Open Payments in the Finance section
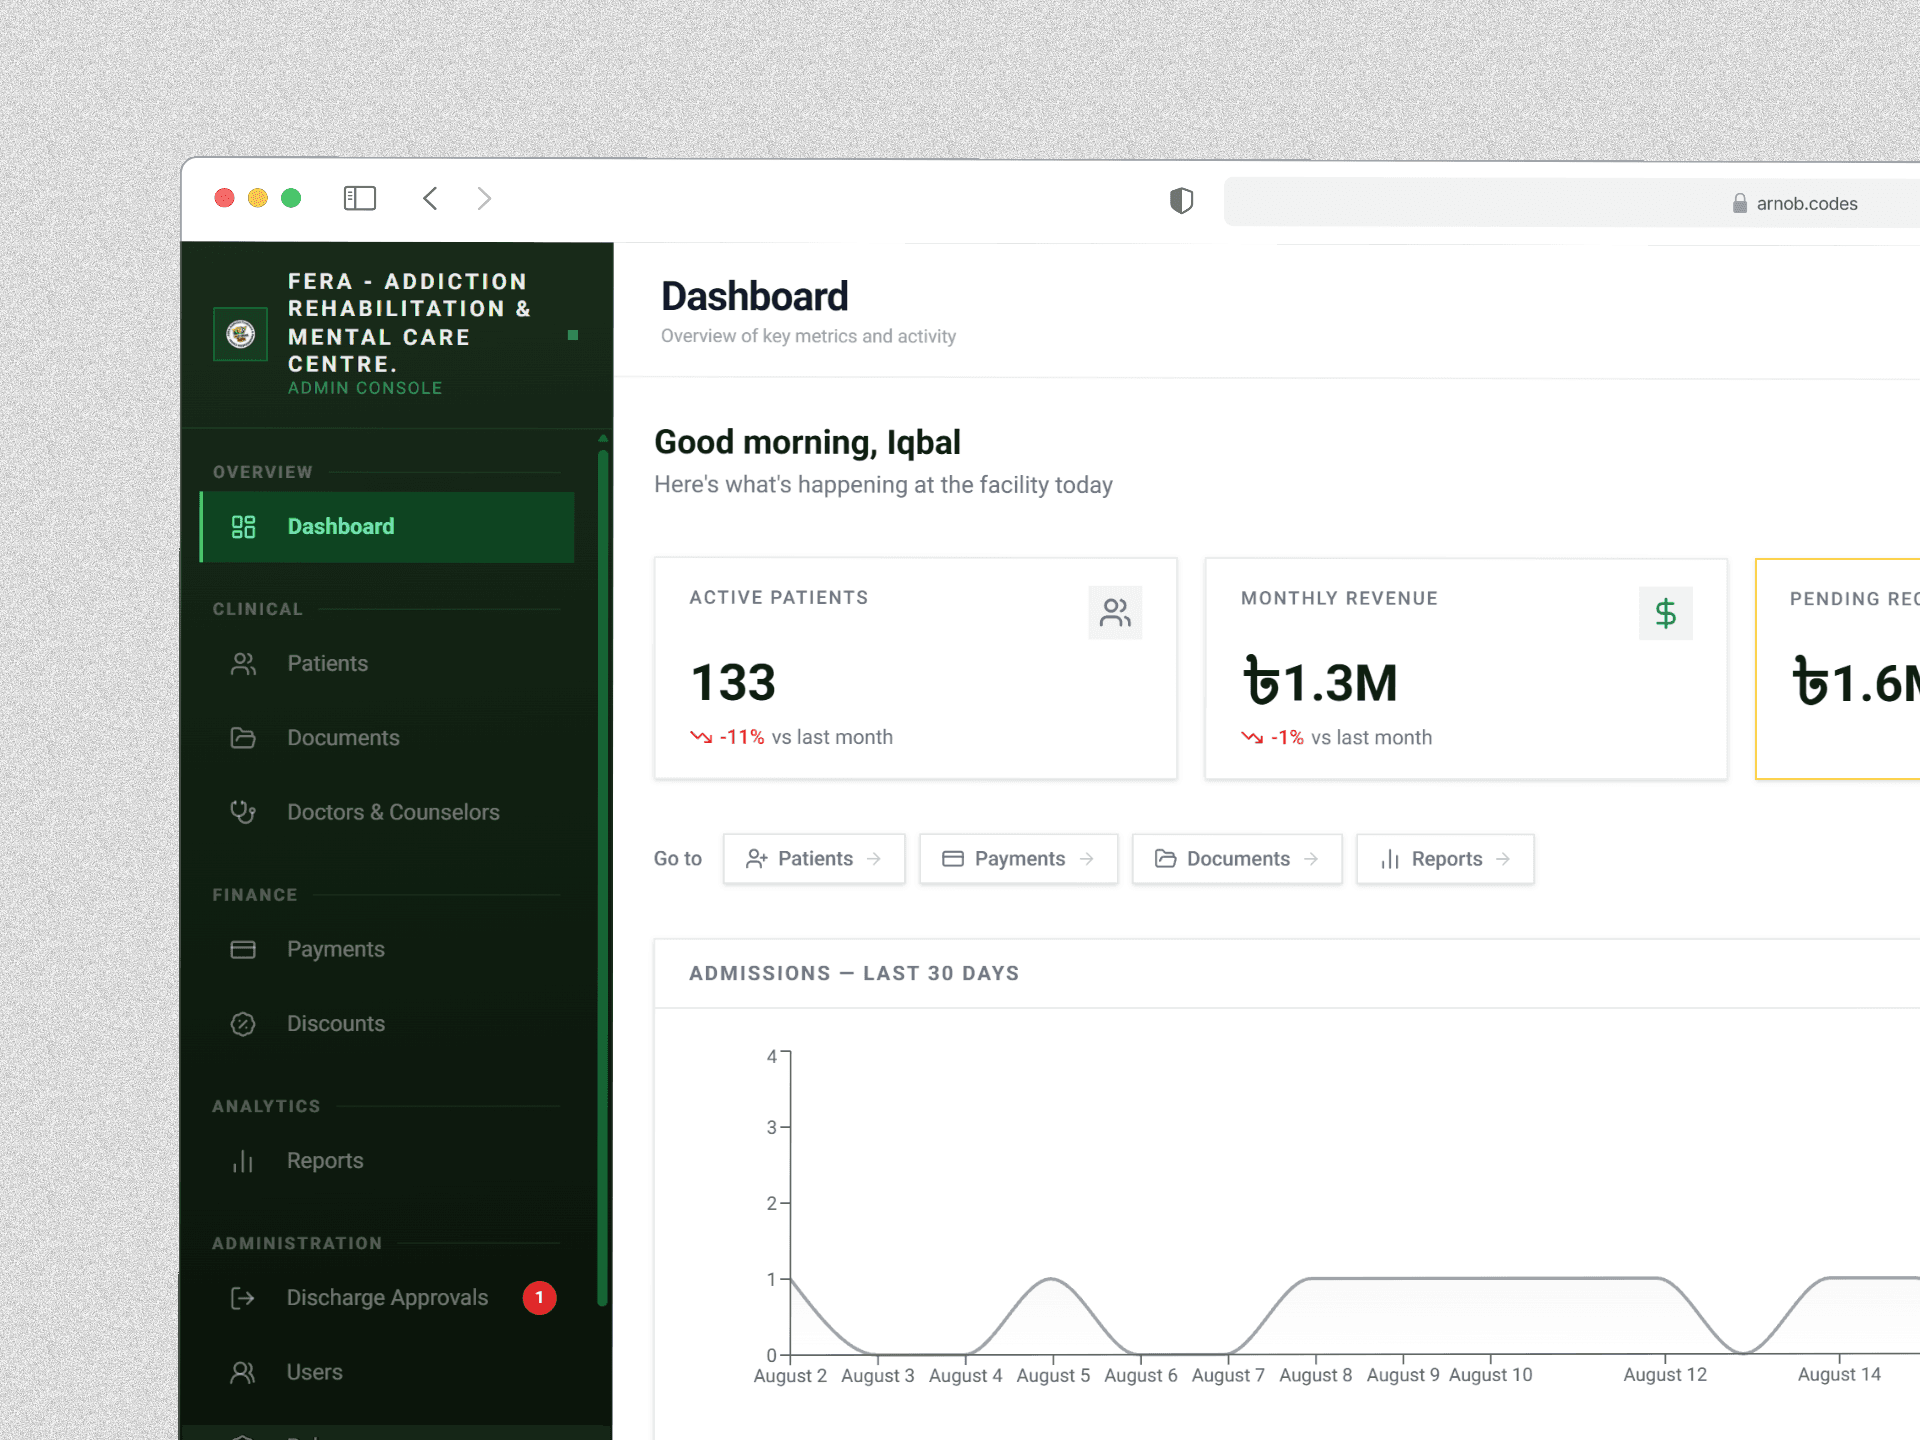Image resolution: width=1920 pixels, height=1440 pixels. pyautogui.click(x=387, y=949)
